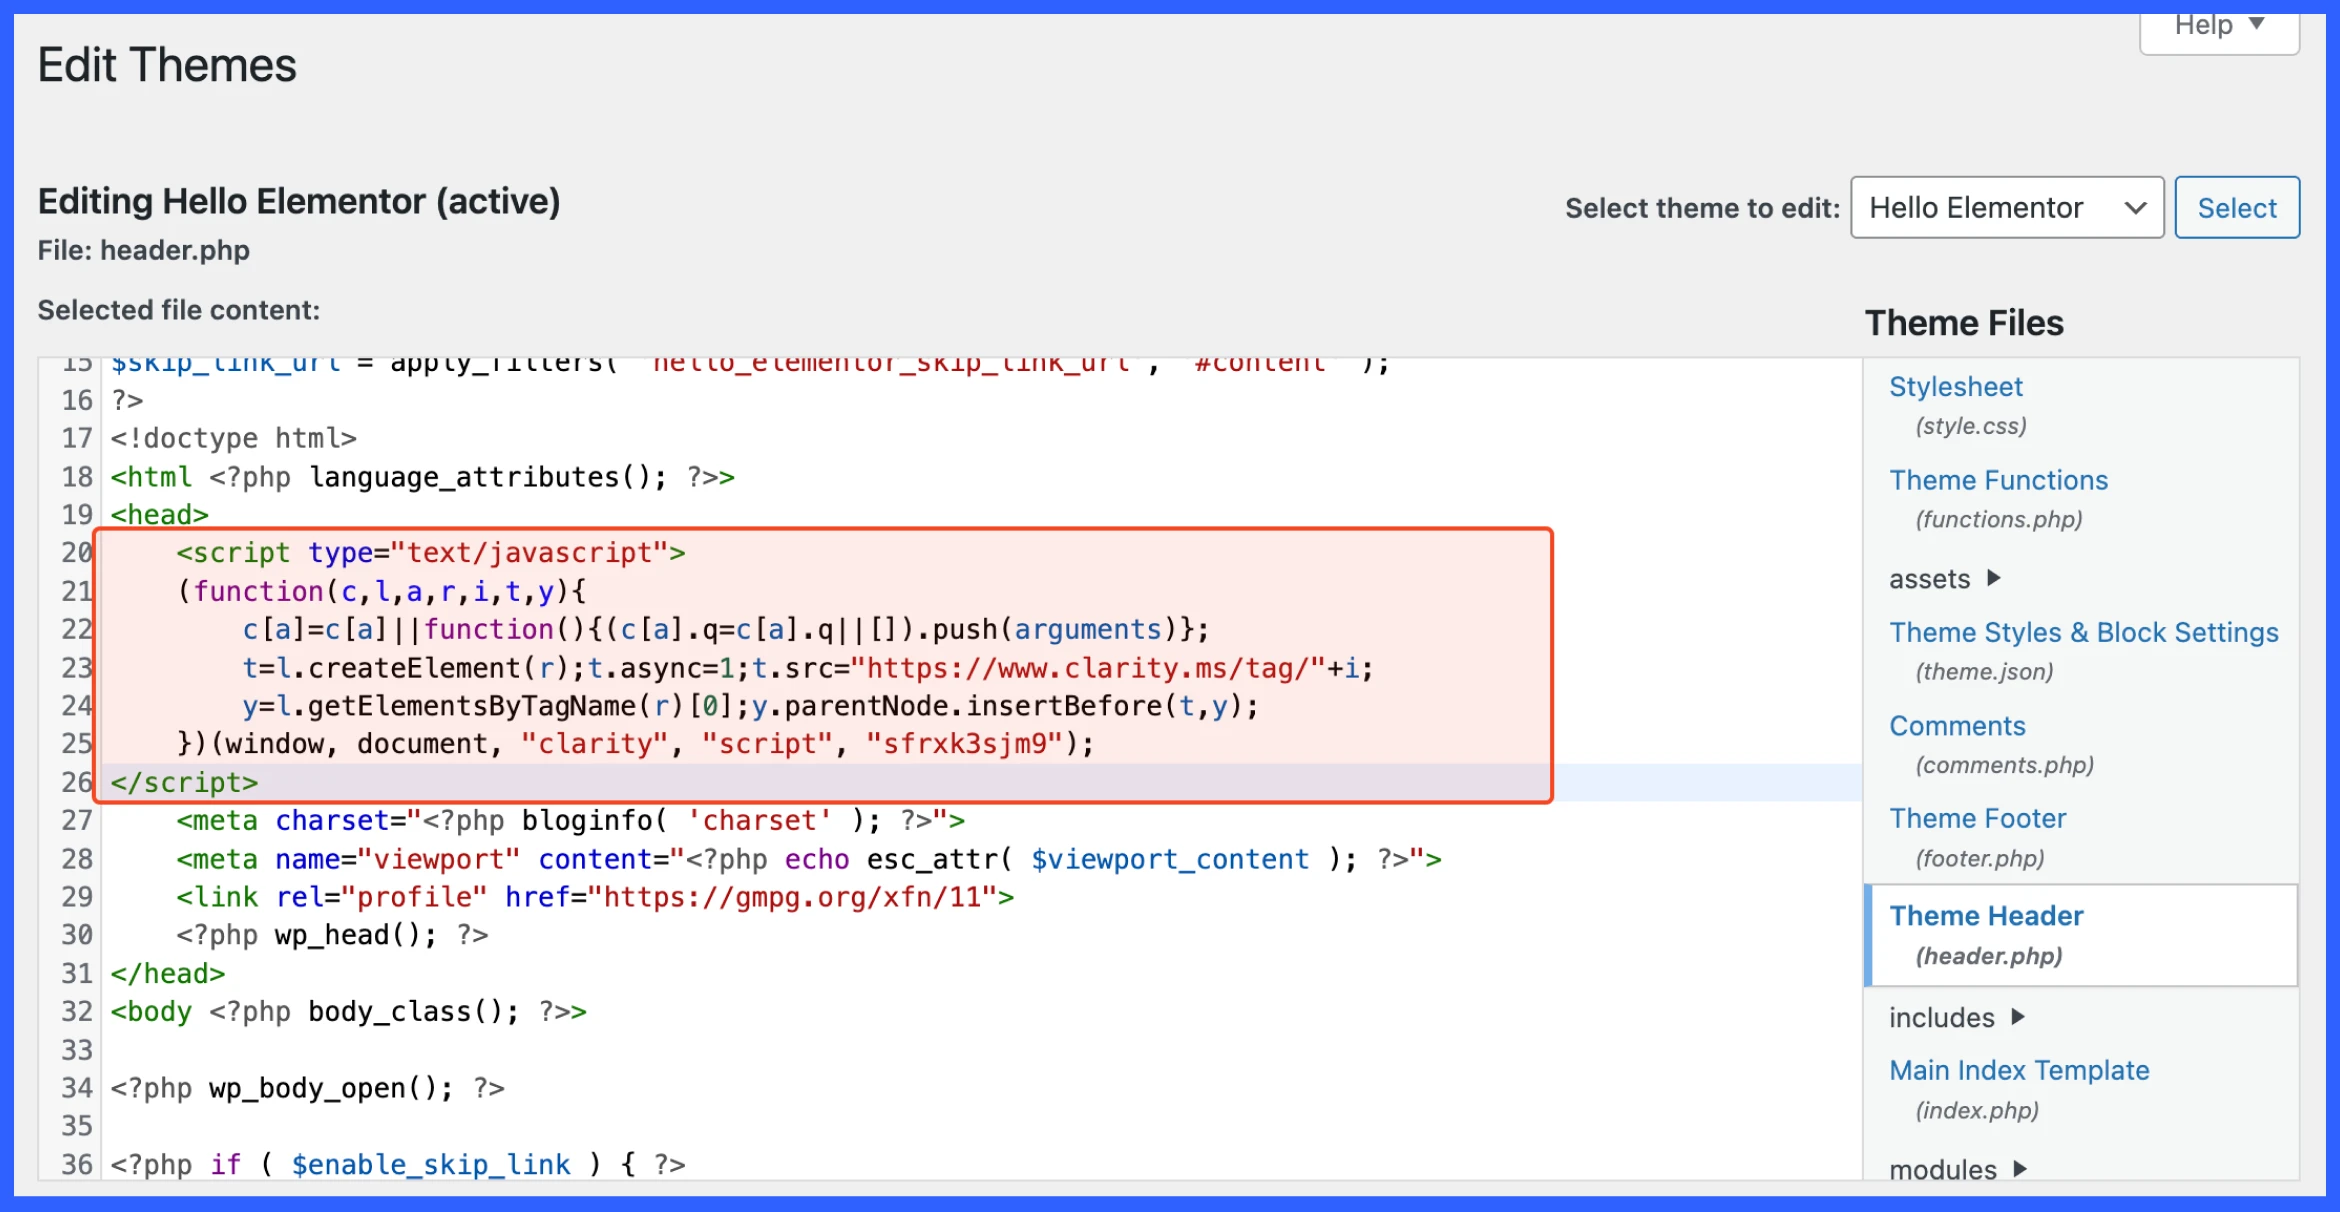
Task: Open Theme Styles & Block Settings file
Action: click(2083, 632)
